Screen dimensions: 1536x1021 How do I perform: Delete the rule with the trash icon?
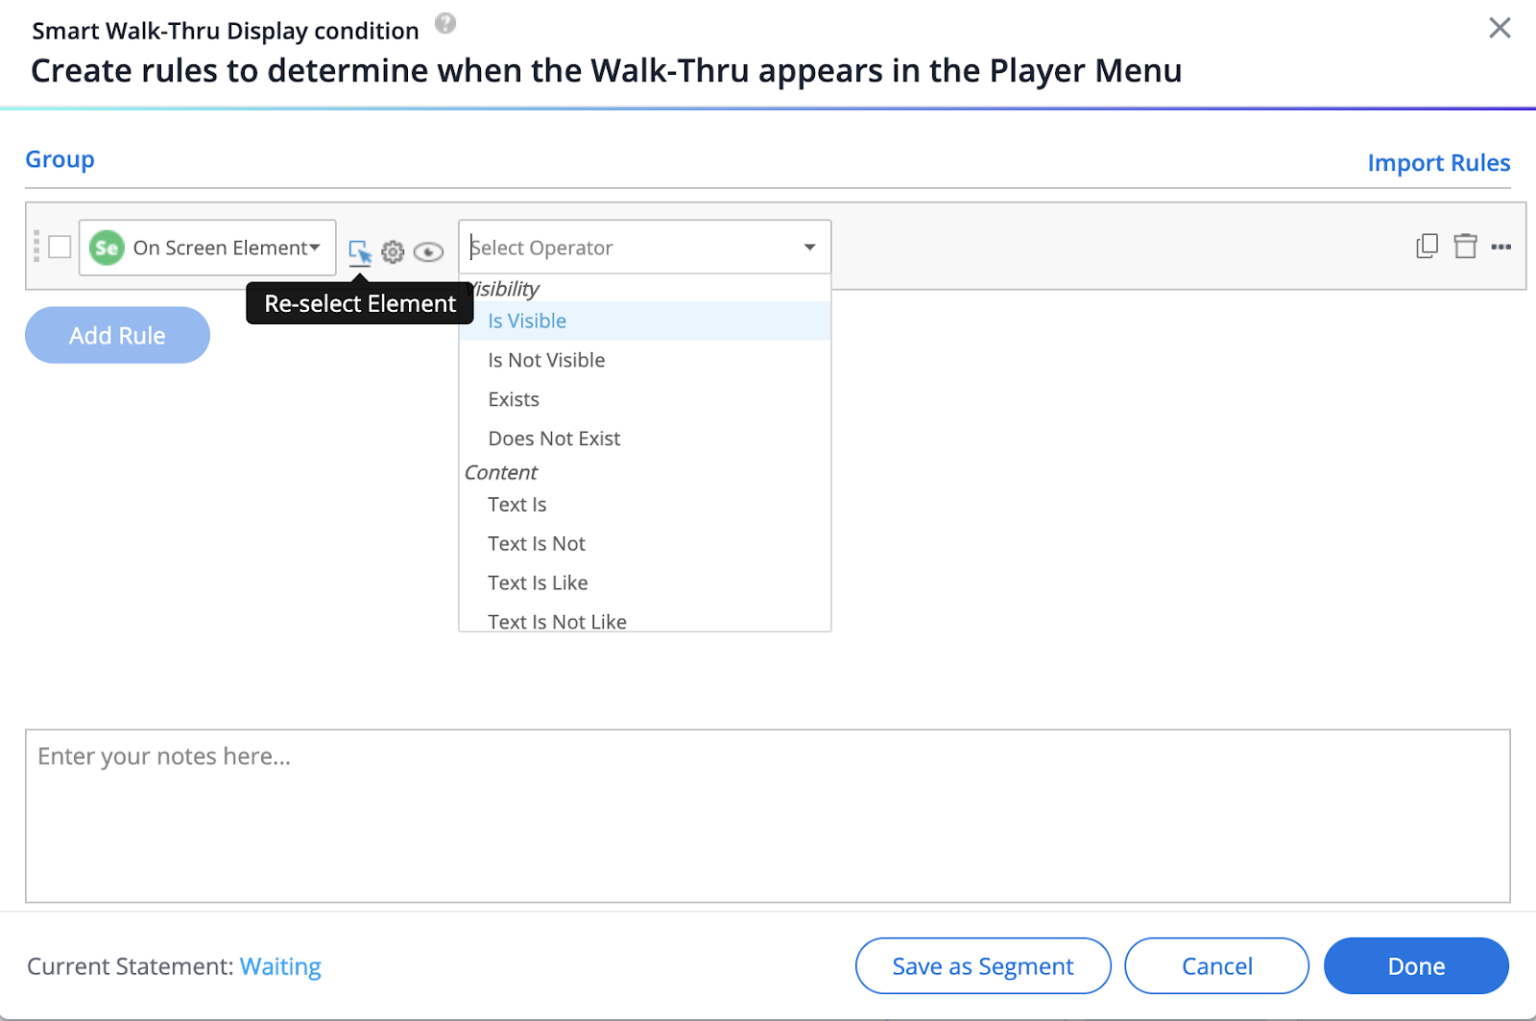[1465, 245]
